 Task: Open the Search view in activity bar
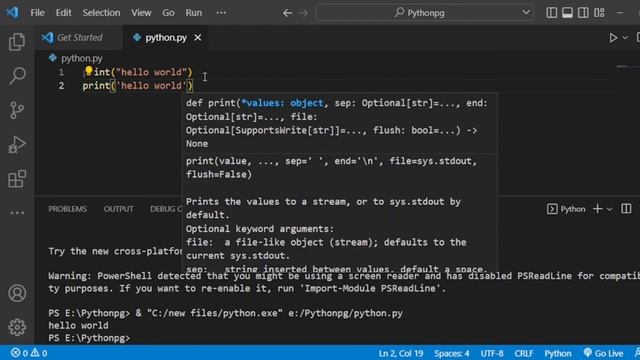(17, 76)
